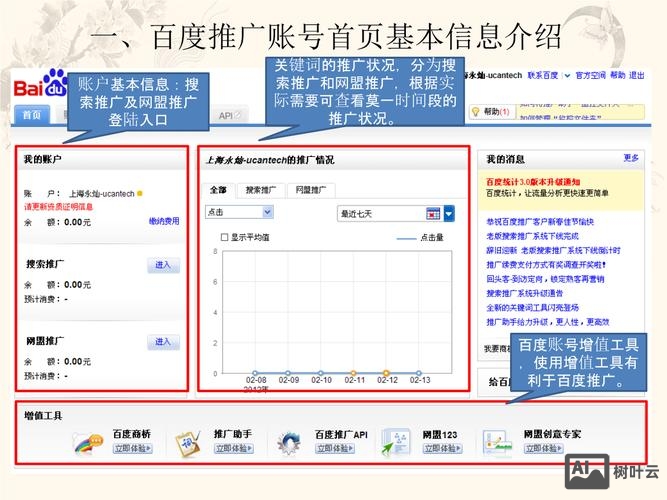This screenshot has height=500, width=667.
Task: Open the 百度商桥 tool icon
Action: point(87,443)
